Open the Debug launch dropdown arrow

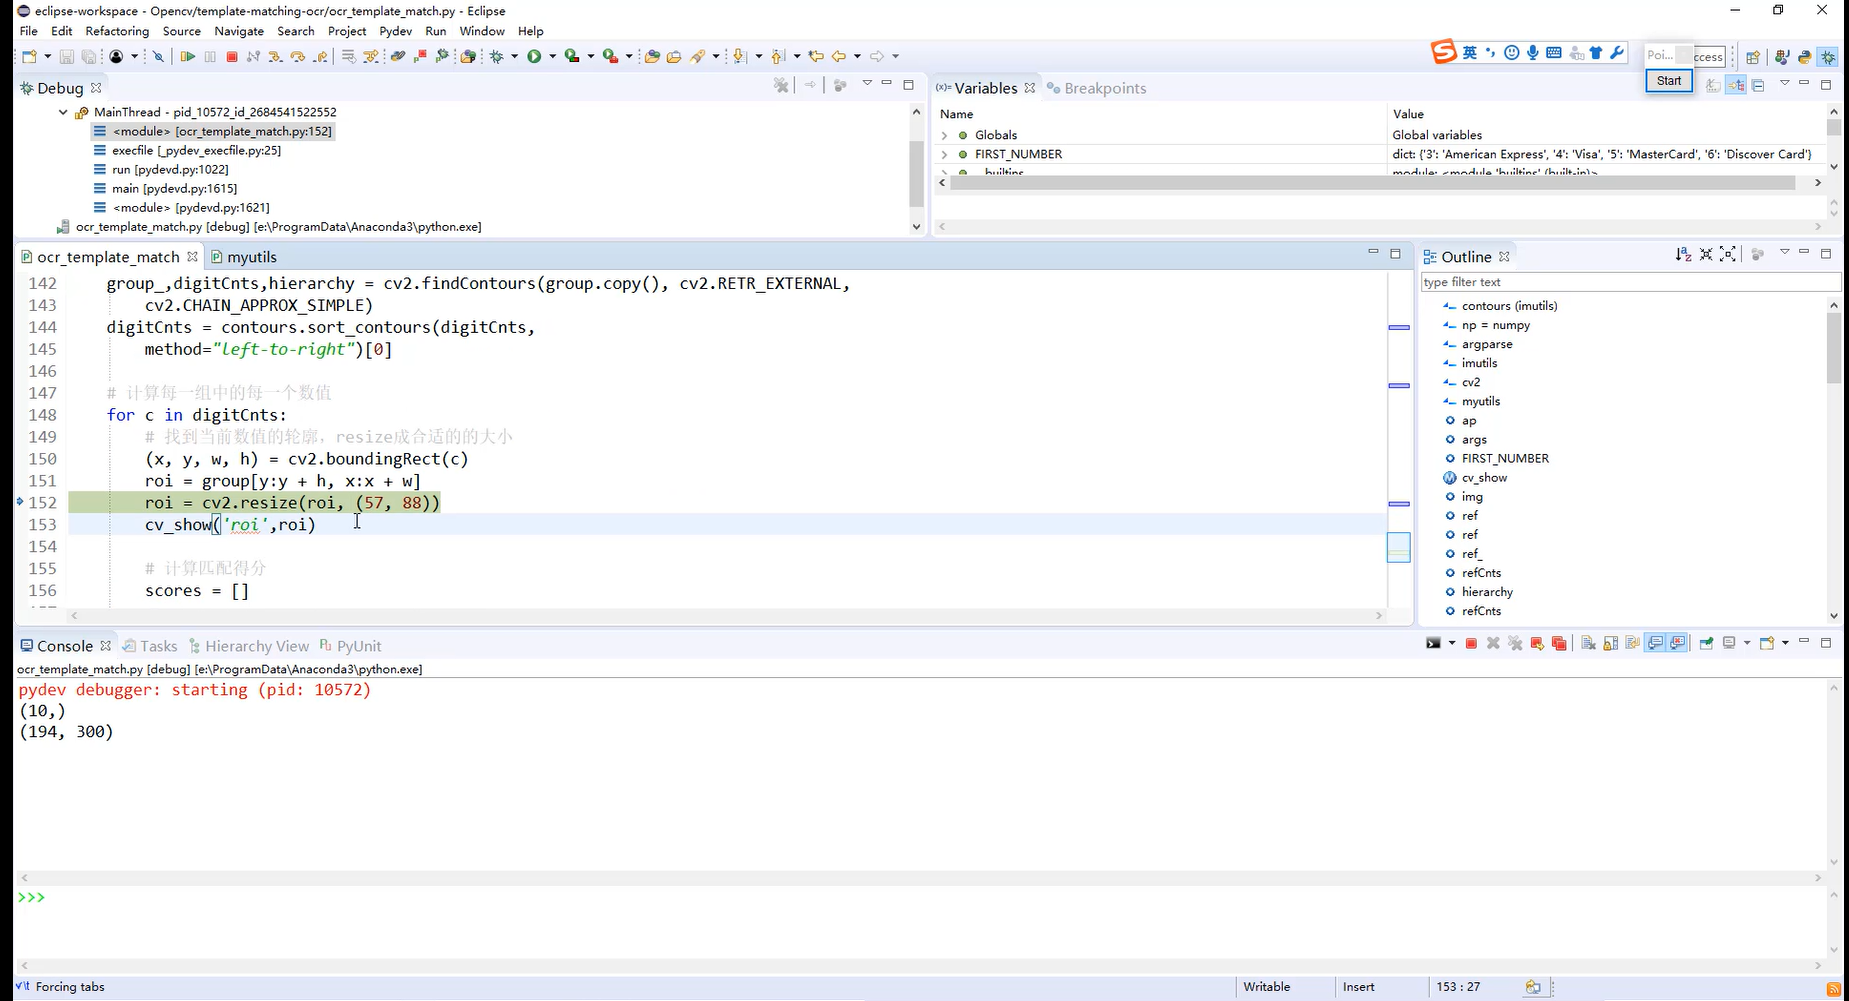514,56
